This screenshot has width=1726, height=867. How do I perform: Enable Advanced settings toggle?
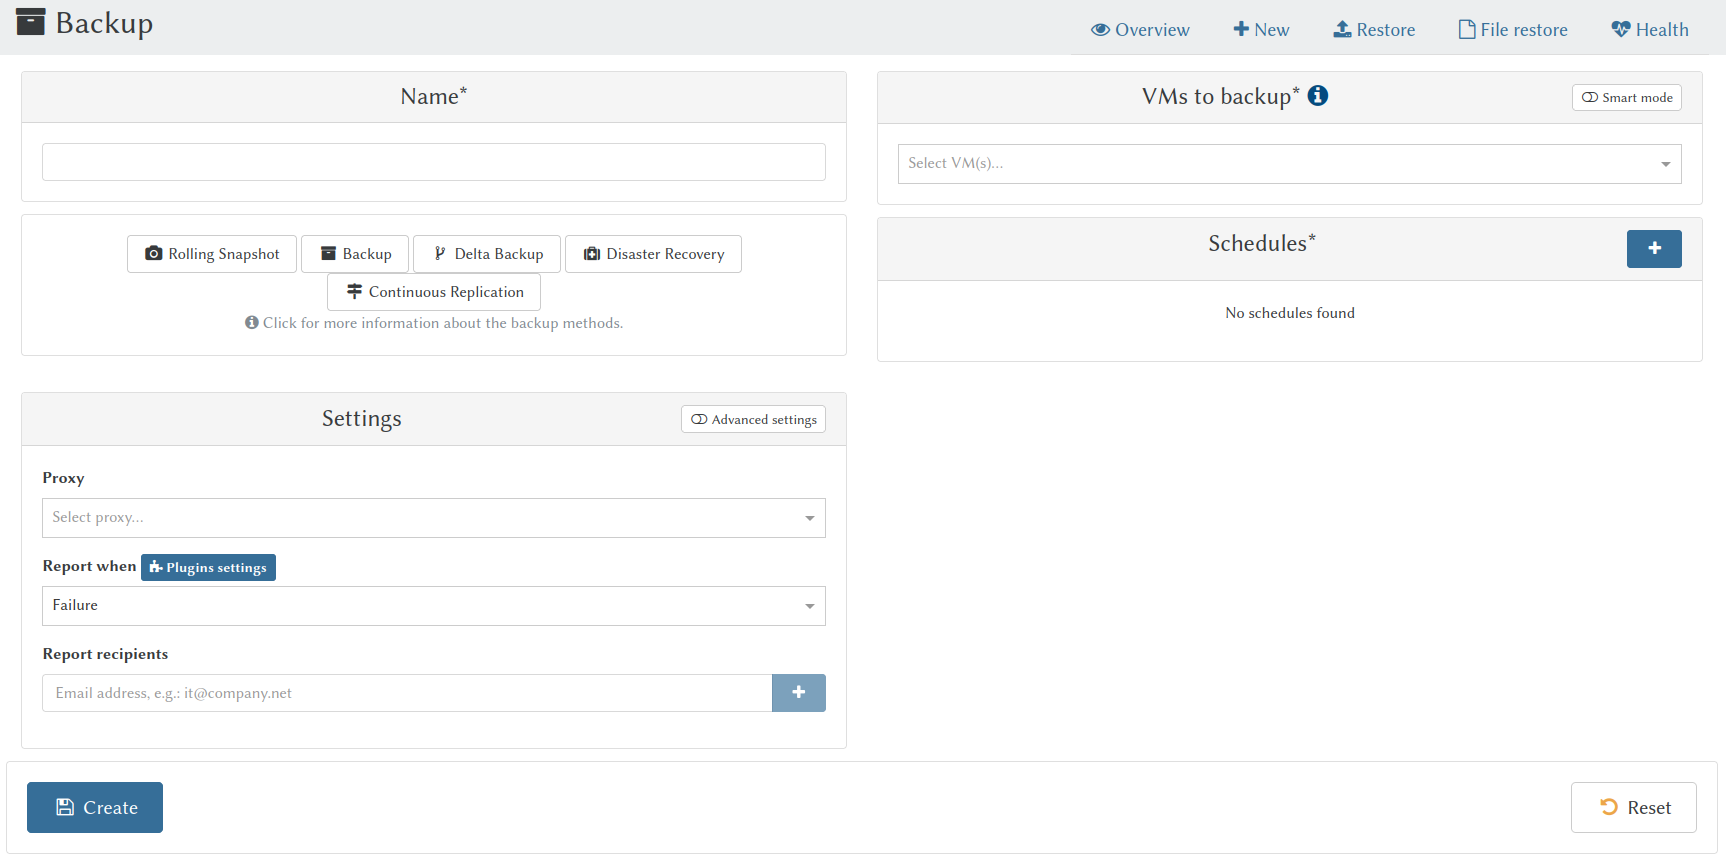coord(753,420)
